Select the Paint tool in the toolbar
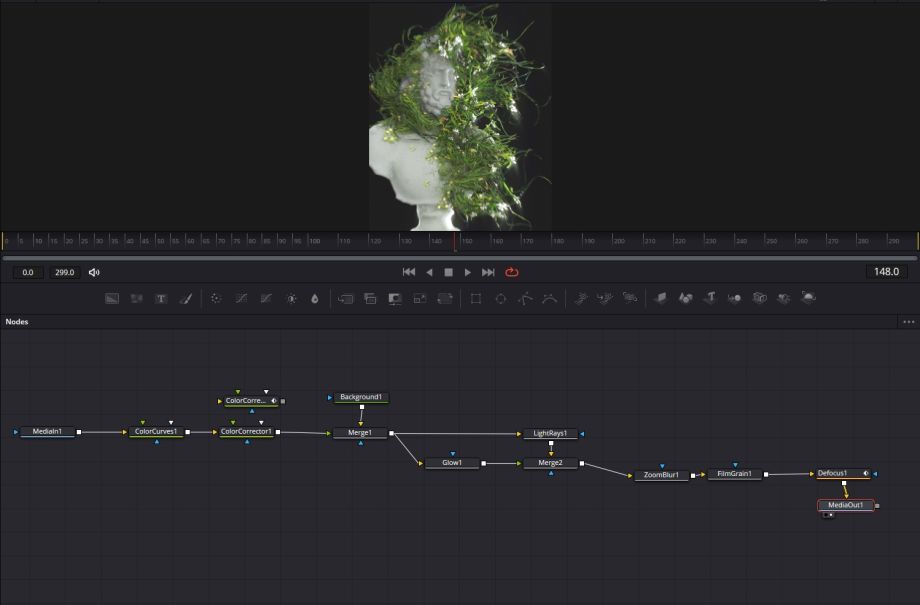This screenshot has height=605, width=920. click(x=186, y=298)
